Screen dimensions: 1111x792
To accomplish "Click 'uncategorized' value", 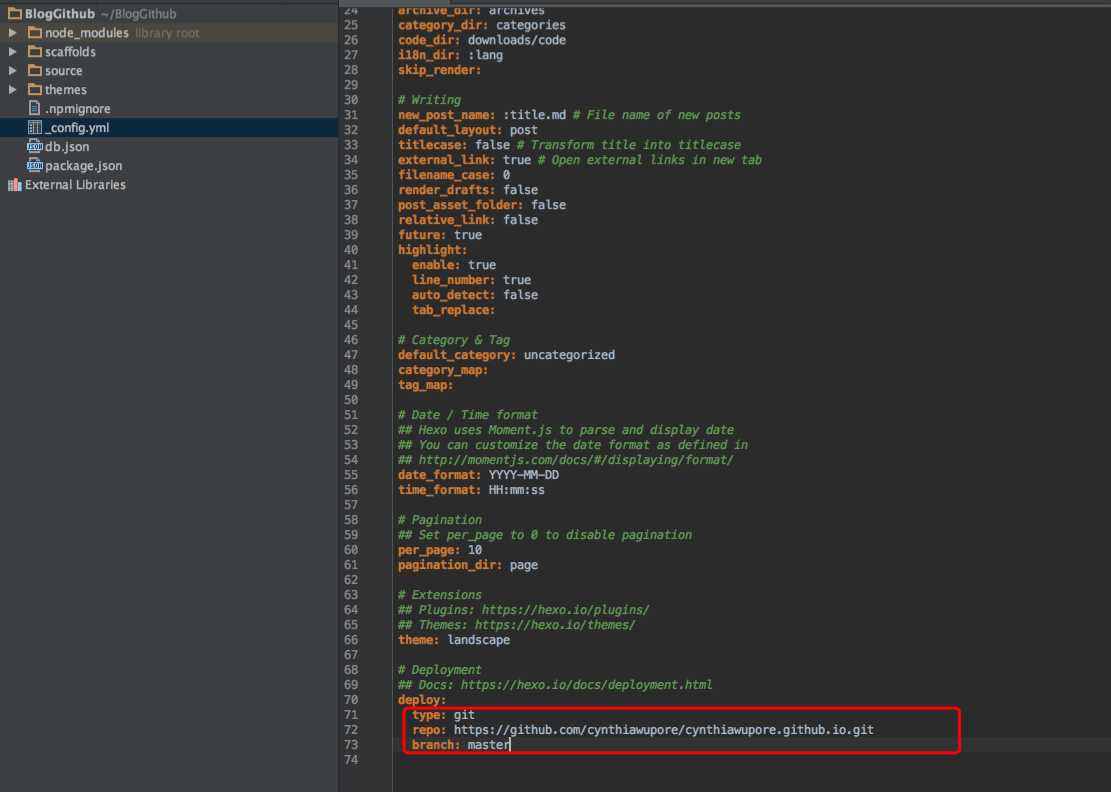I will pyautogui.click(x=569, y=355).
